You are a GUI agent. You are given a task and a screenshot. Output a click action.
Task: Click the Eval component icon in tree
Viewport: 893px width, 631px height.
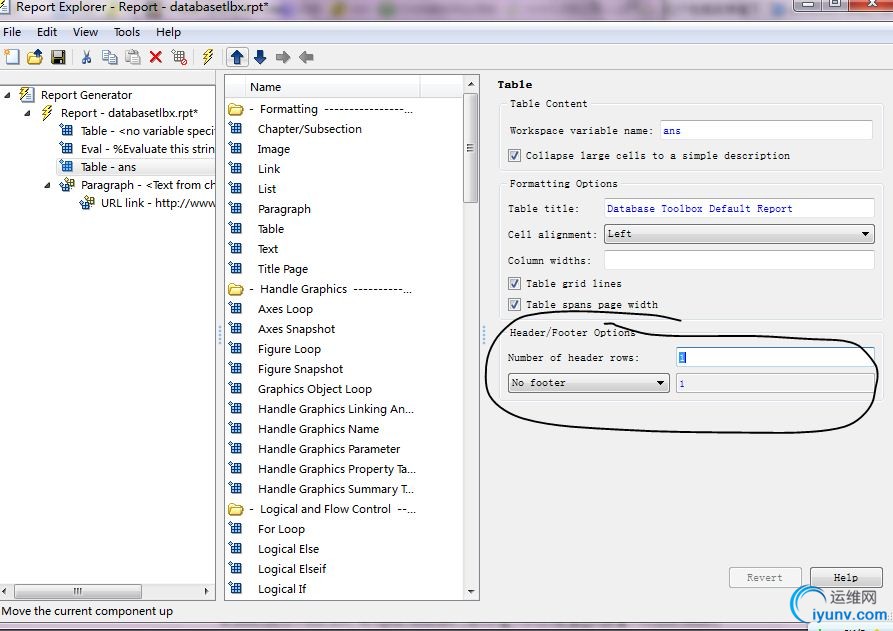point(66,148)
